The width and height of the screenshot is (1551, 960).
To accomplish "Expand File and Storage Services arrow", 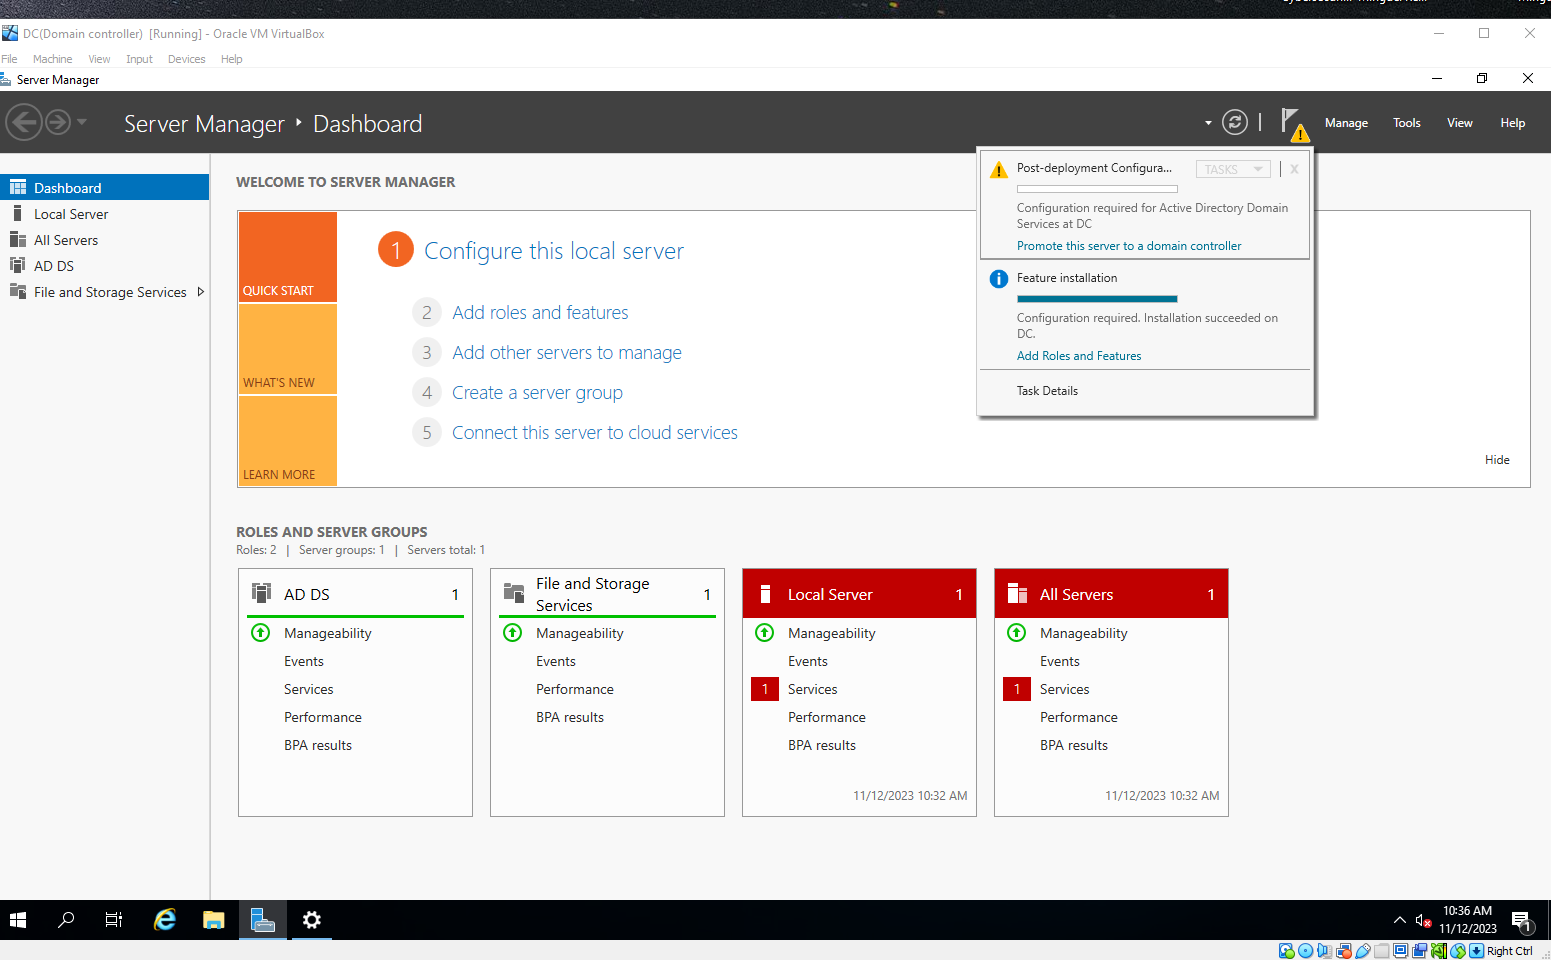I will [201, 292].
